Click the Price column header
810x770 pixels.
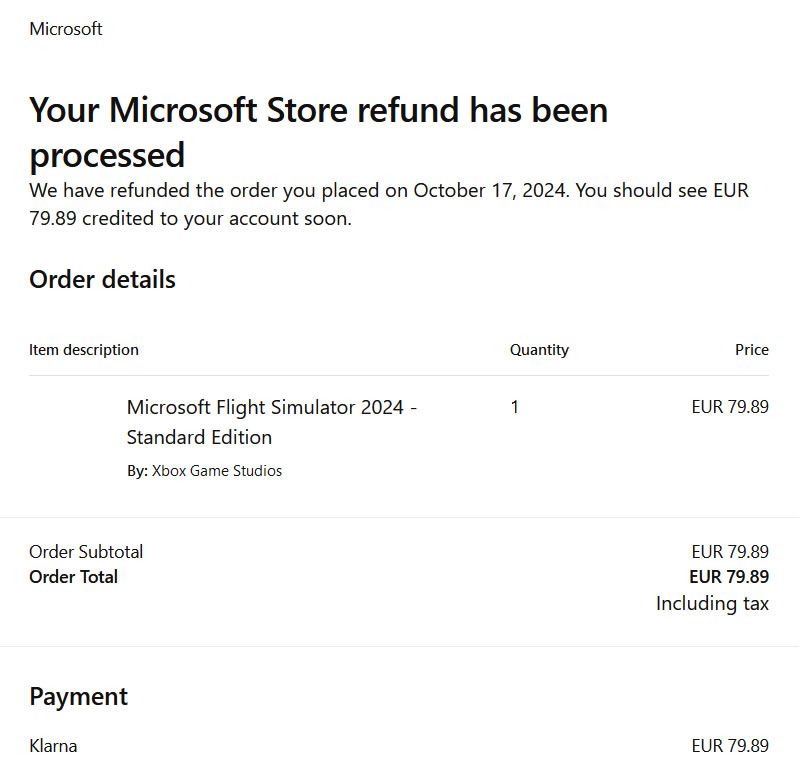tap(752, 350)
